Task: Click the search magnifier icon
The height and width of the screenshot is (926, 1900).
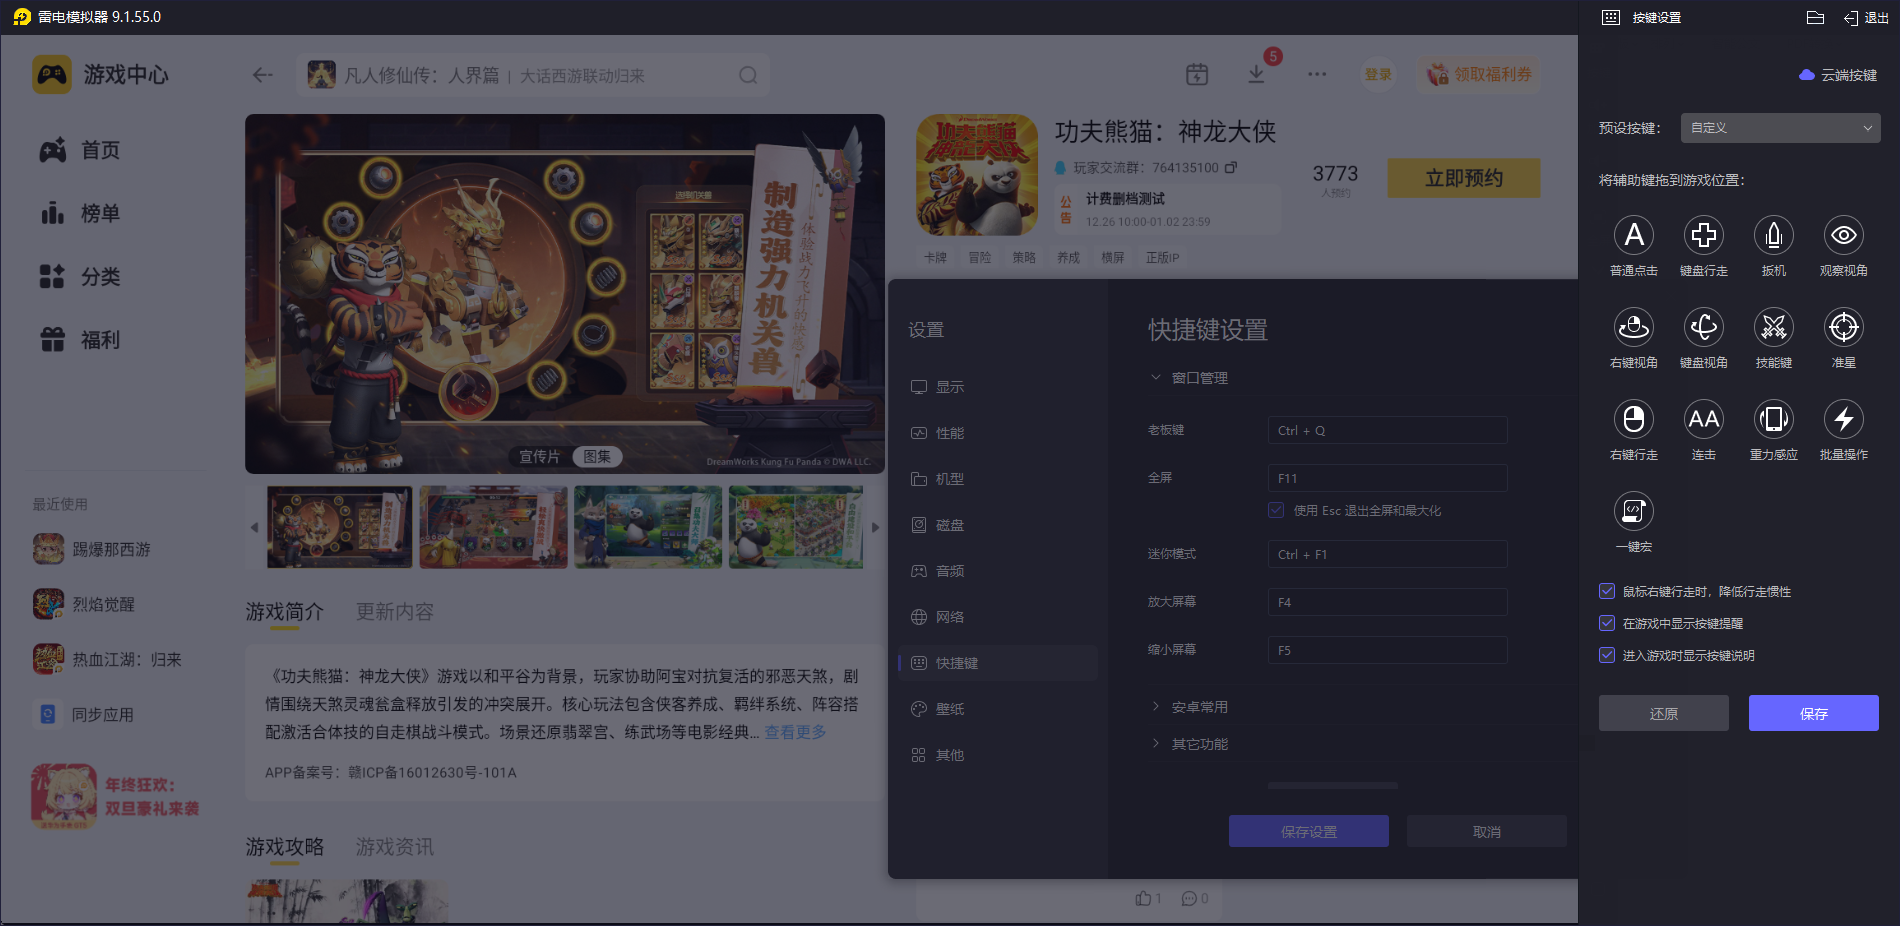Action: tap(748, 75)
